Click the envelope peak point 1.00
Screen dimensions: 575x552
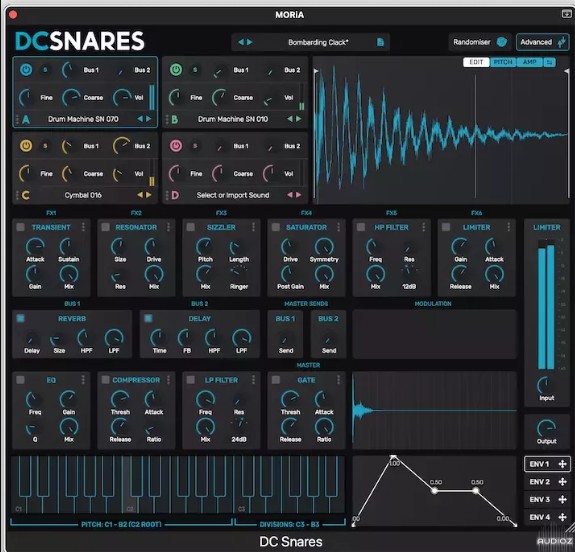[393, 457]
